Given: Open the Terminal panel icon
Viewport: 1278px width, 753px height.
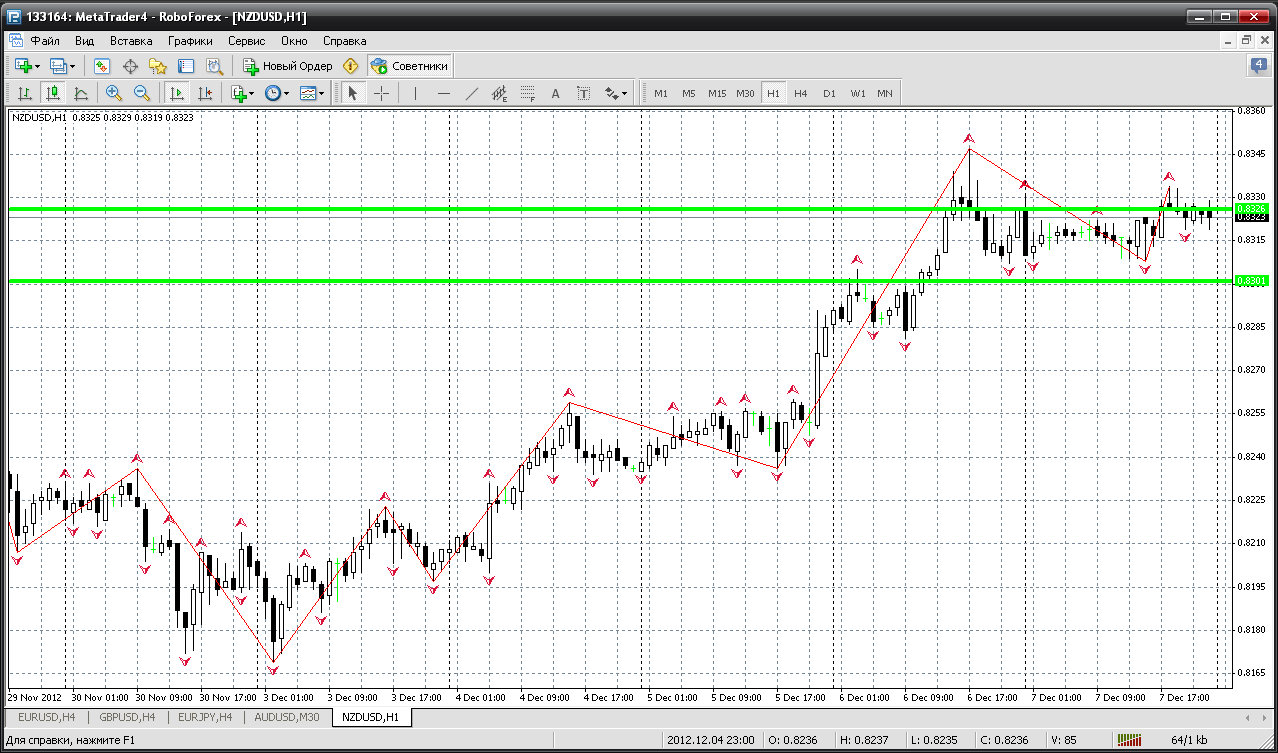Looking at the screenshot, I should click(x=186, y=66).
